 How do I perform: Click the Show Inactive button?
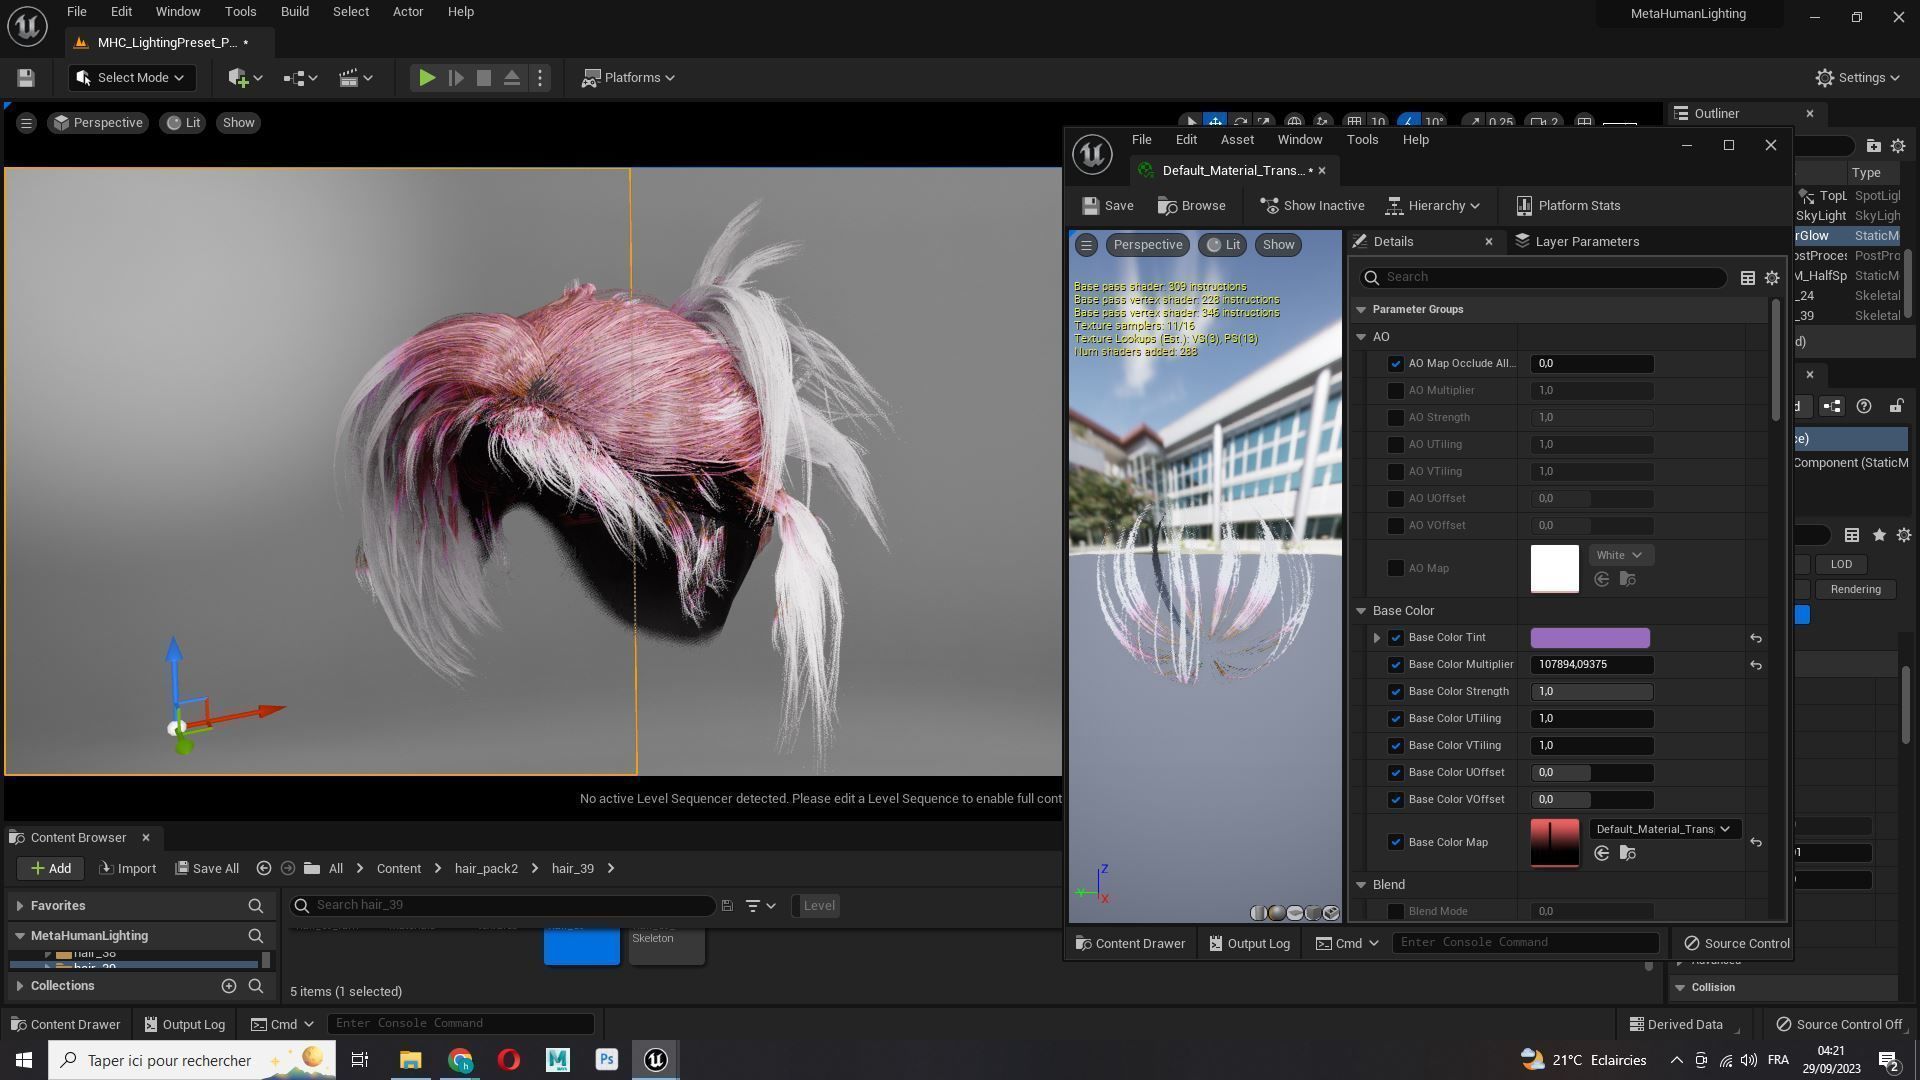click(x=1312, y=206)
